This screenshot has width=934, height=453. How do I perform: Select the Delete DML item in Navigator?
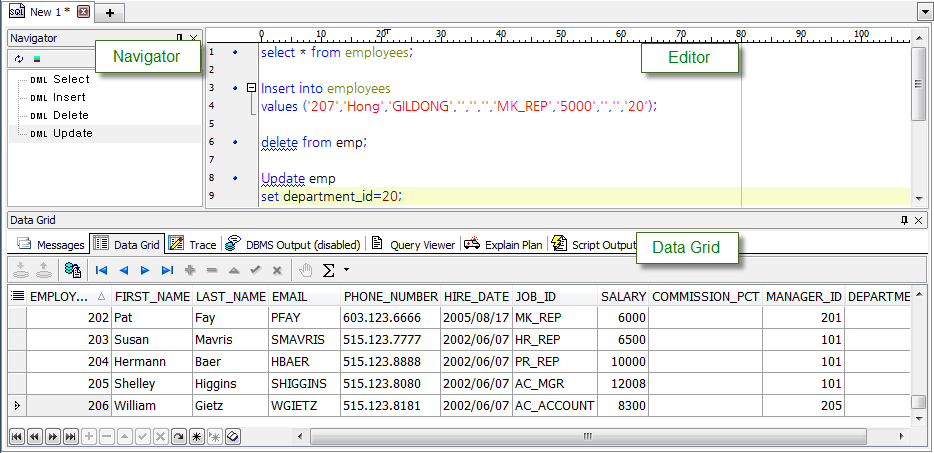(x=70, y=115)
